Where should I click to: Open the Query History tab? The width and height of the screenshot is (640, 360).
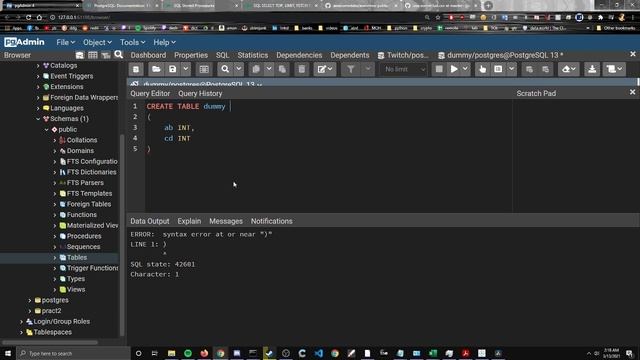[200, 93]
